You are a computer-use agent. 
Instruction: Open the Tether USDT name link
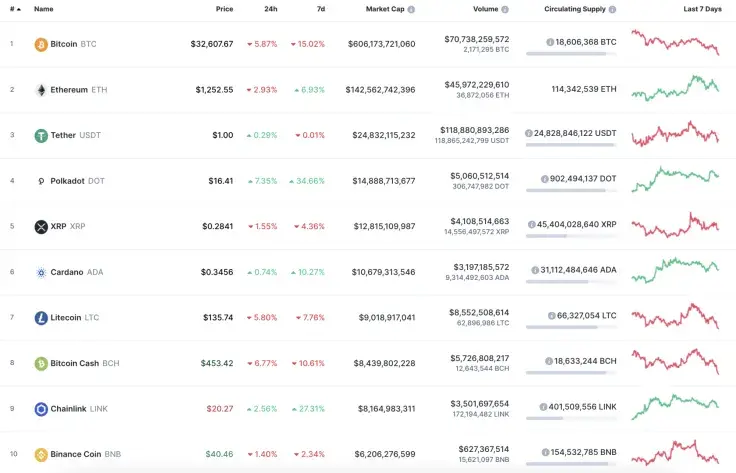point(76,135)
